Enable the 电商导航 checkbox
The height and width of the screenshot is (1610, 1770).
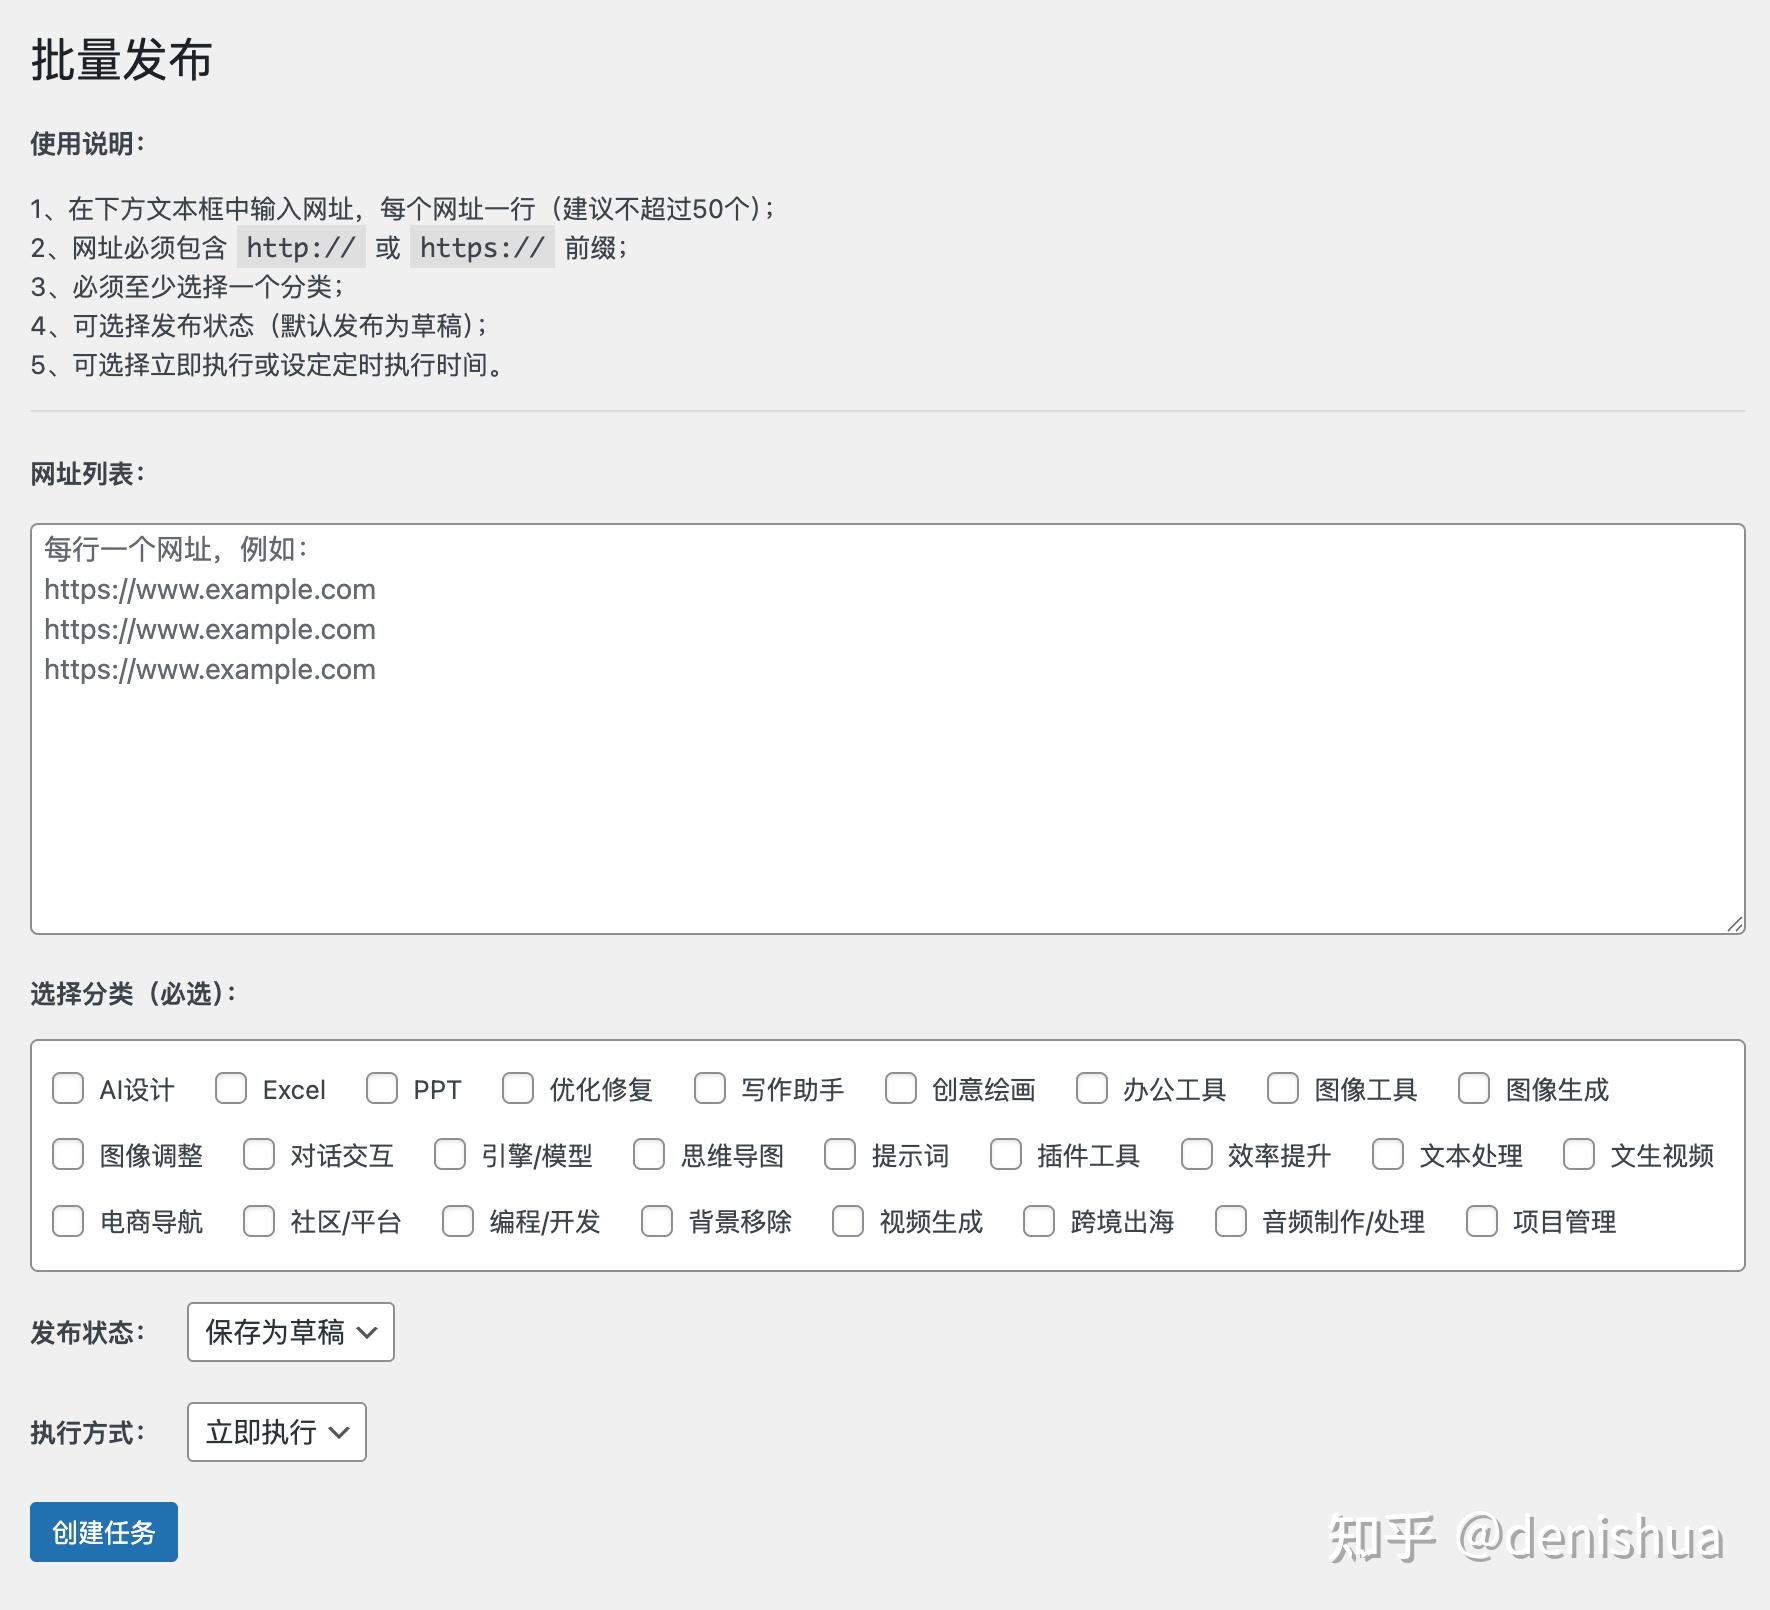68,1220
